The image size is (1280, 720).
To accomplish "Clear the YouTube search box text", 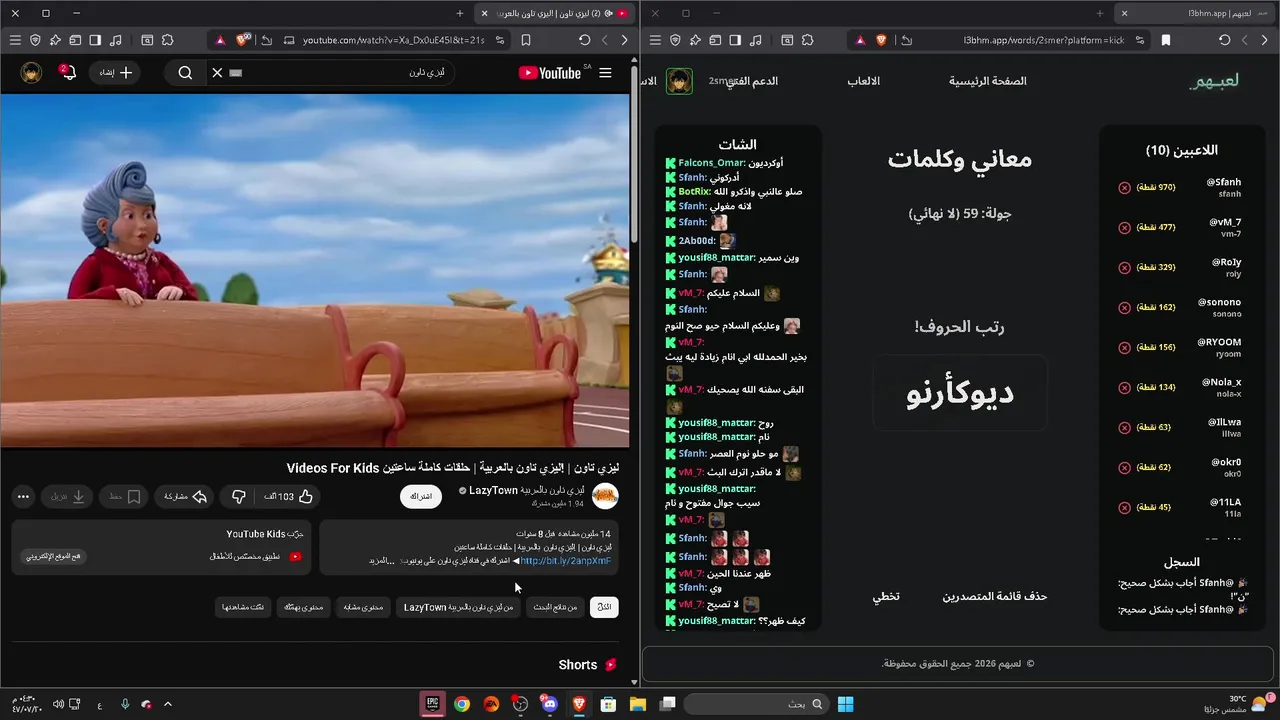I will [x=217, y=73].
